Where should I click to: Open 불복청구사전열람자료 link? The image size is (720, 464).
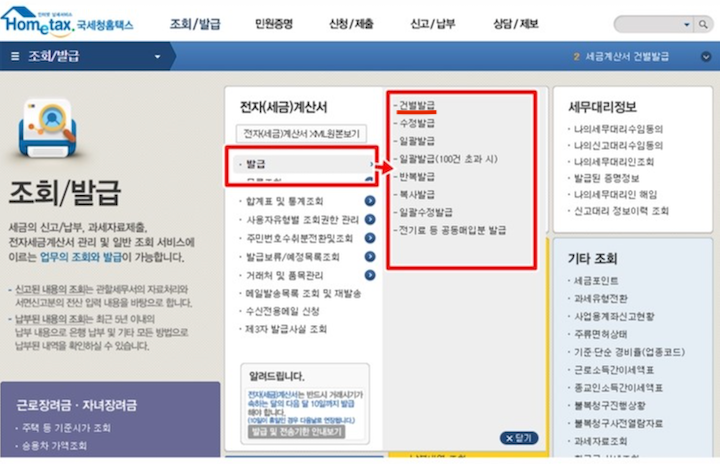pos(618,423)
